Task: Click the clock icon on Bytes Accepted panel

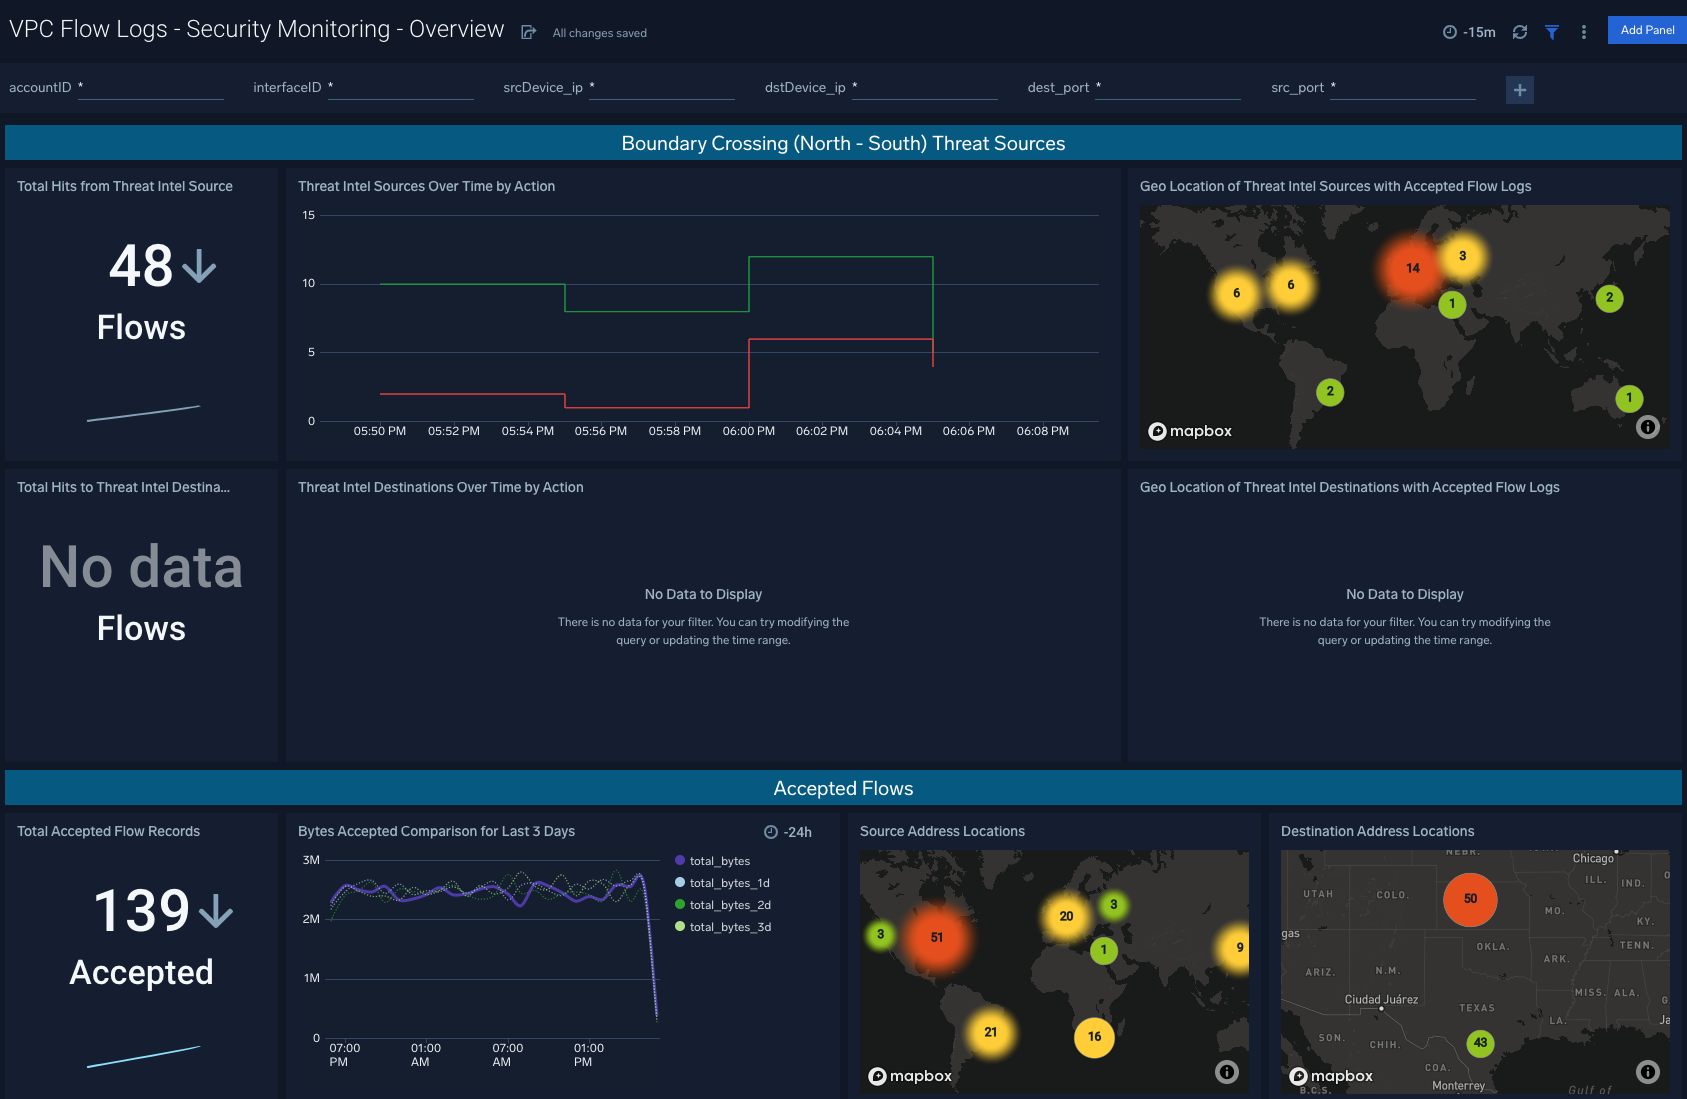Action: pyautogui.click(x=770, y=832)
